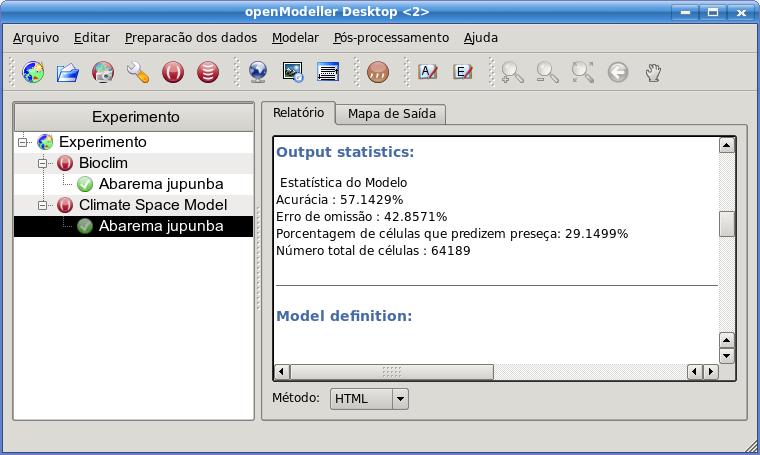Select Abarema jupunba under Climate Space Model
This screenshot has width=760, height=455.
[161, 226]
